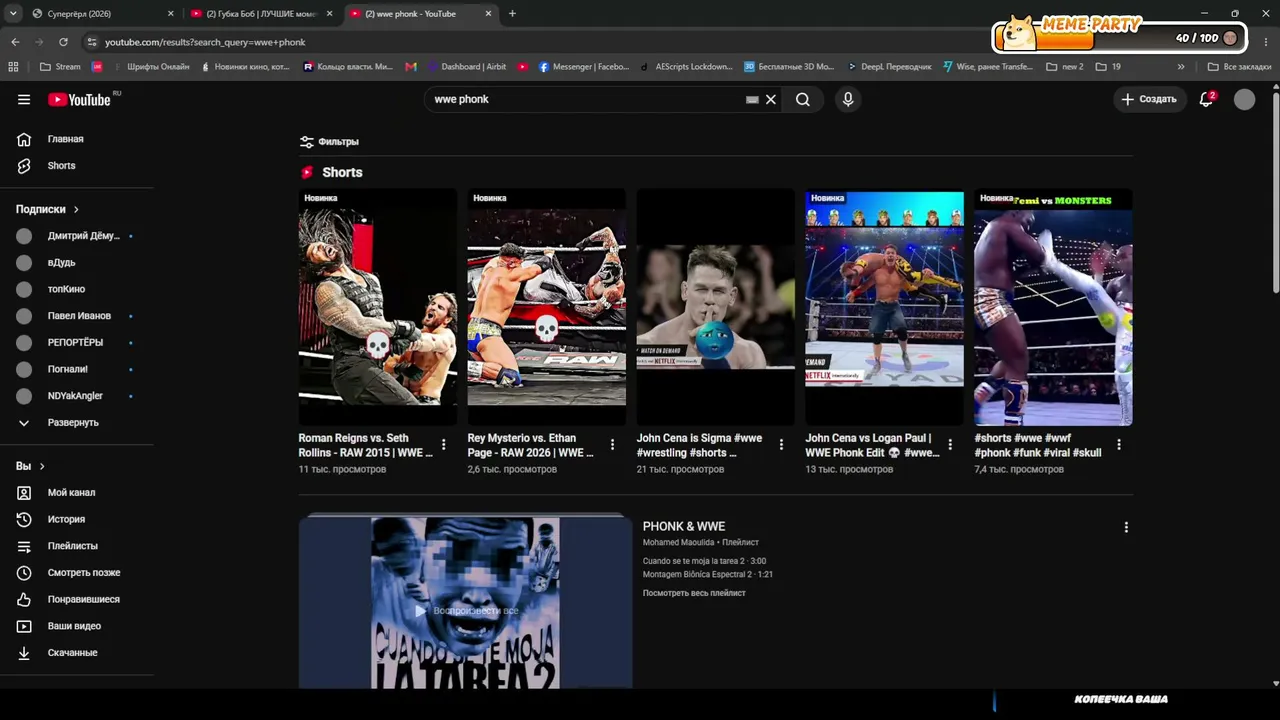Open Chrome tab search dropdown
Viewport: 1280px width, 720px height.
coord(13,14)
